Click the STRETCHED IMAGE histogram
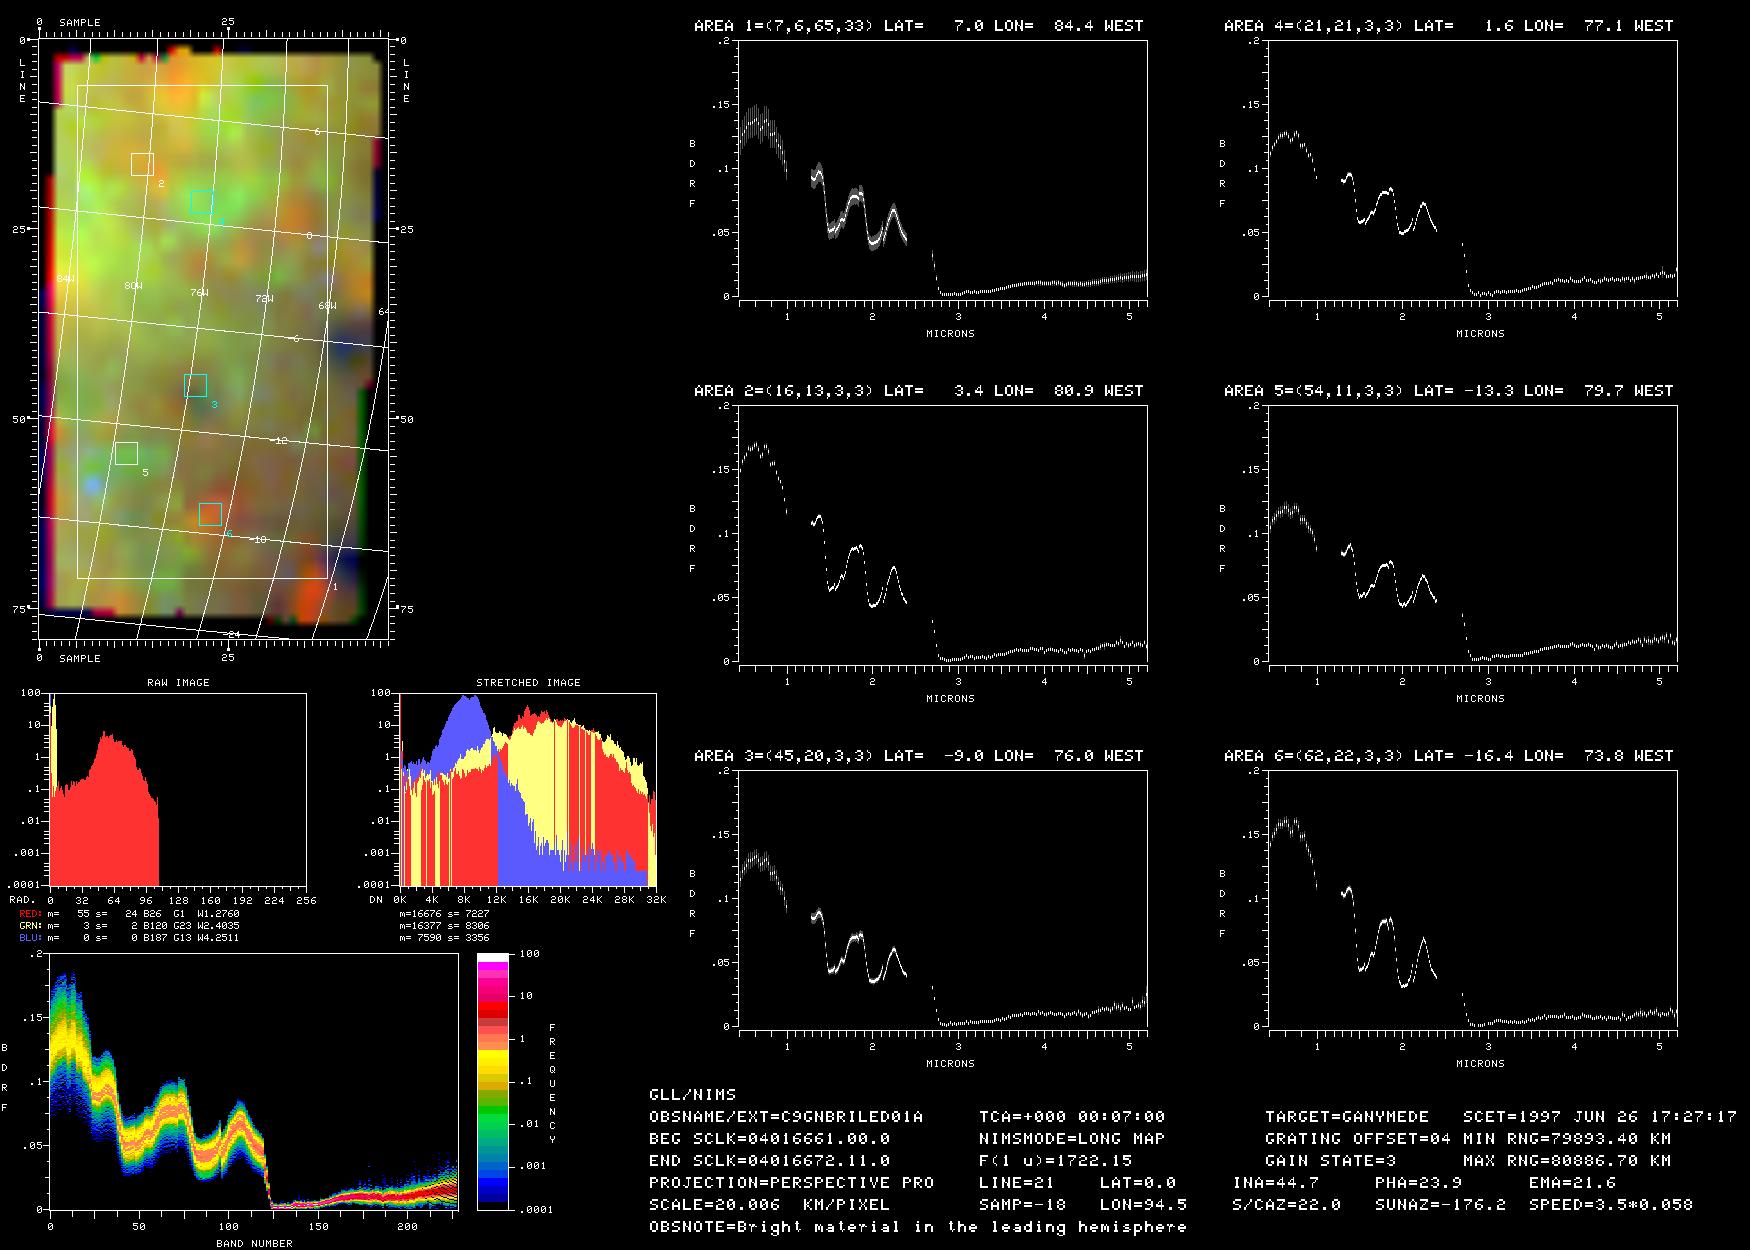The image size is (1750, 1250). [528, 789]
